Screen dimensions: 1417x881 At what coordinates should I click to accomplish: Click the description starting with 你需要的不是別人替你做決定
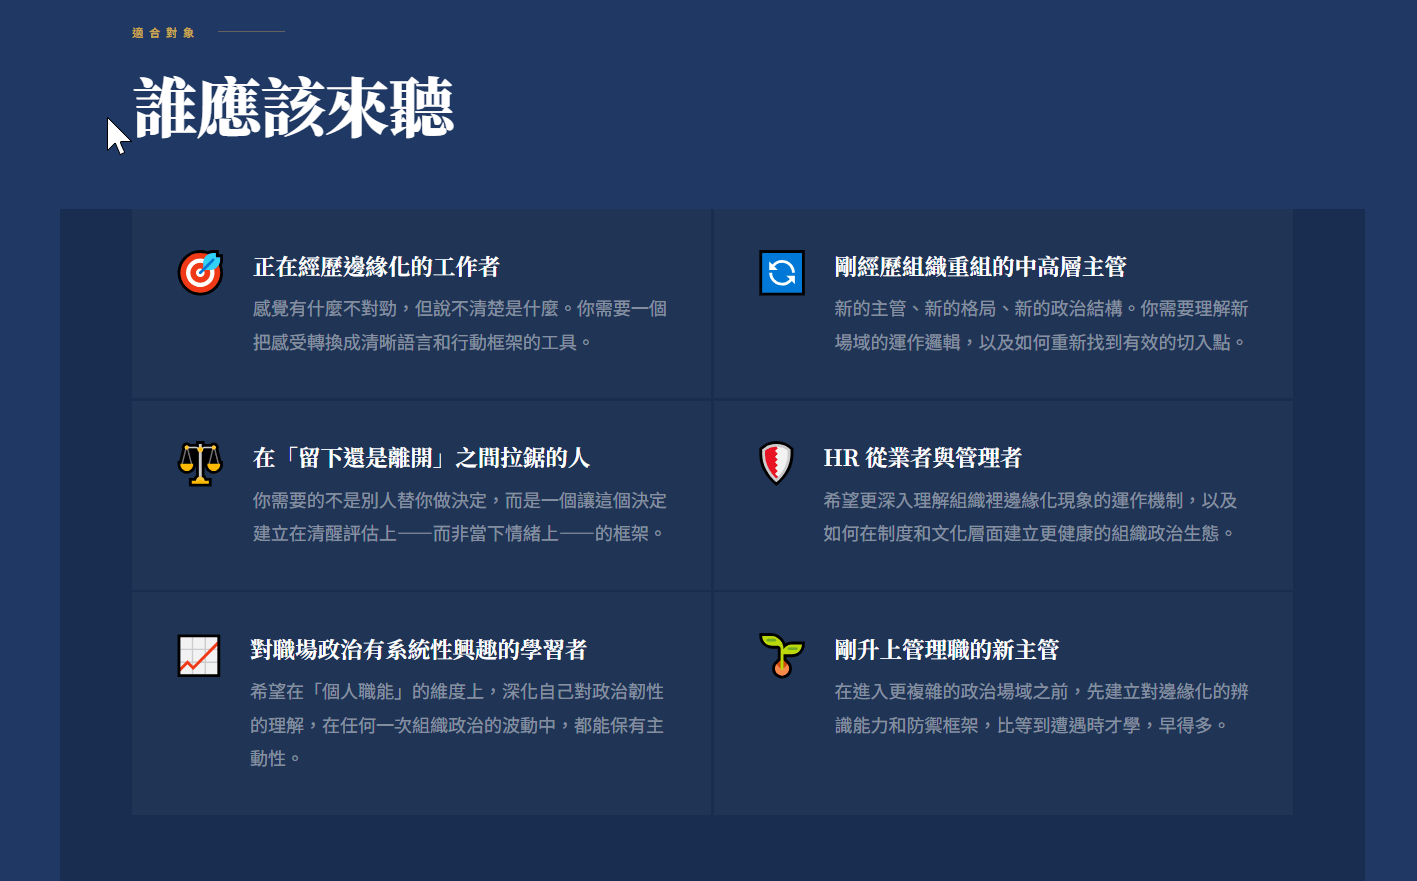[459, 517]
